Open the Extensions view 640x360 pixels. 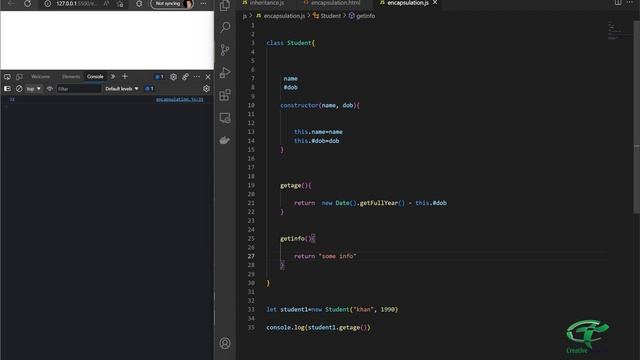(225, 95)
